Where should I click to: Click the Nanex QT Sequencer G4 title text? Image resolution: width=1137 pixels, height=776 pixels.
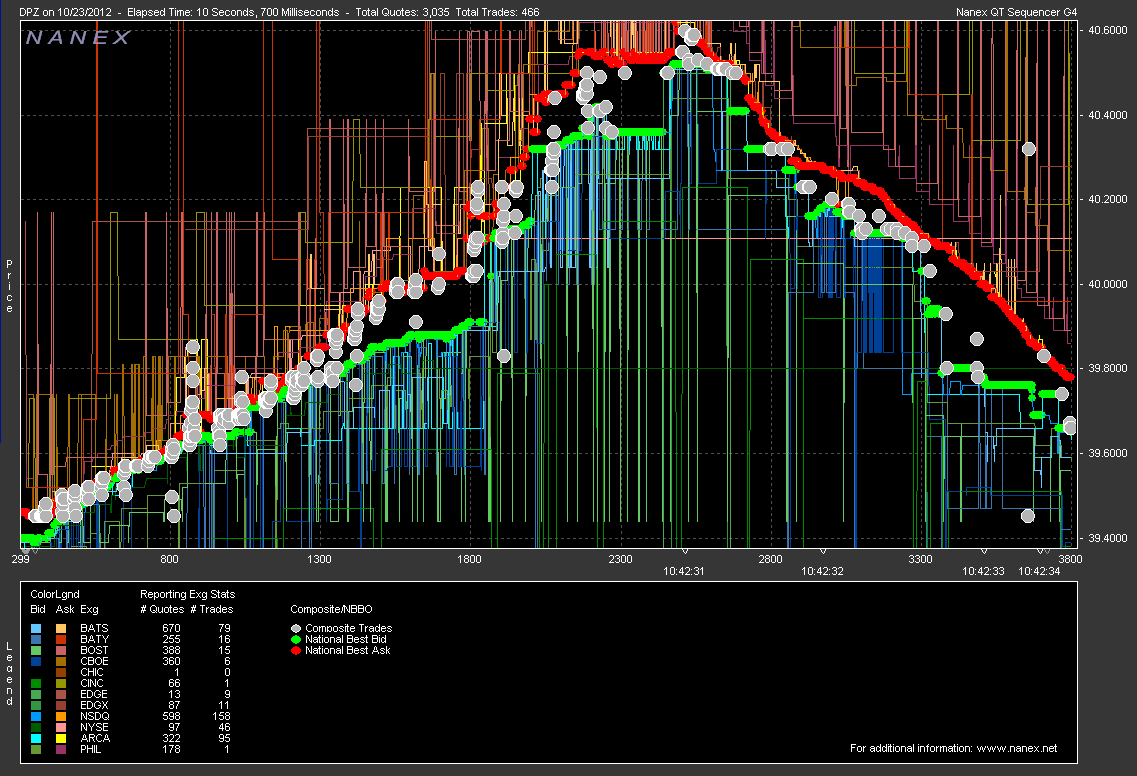pos(1017,12)
